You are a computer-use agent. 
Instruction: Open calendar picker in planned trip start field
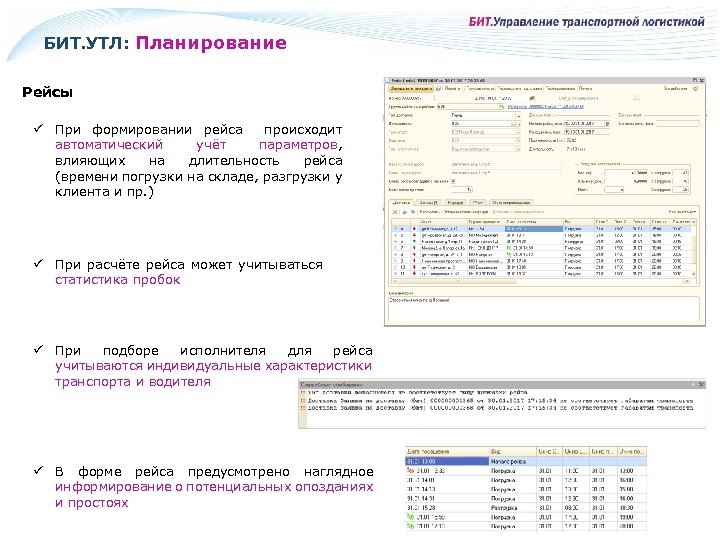point(607,124)
